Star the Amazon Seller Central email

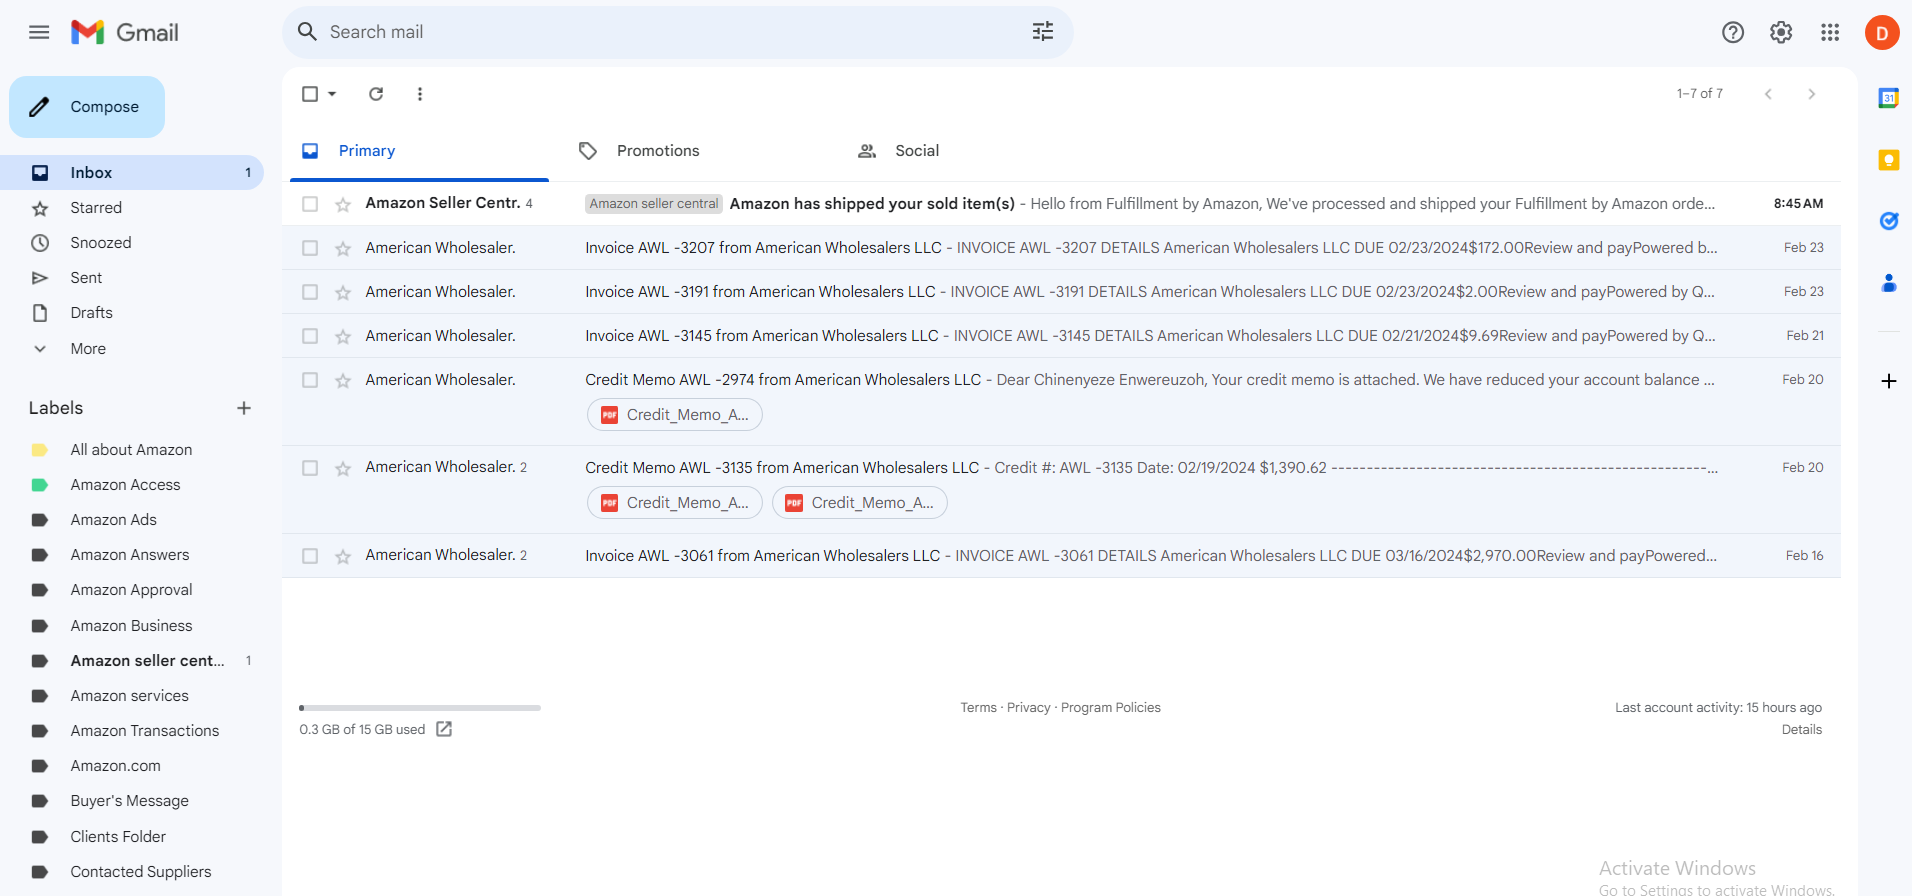click(343, 205)
